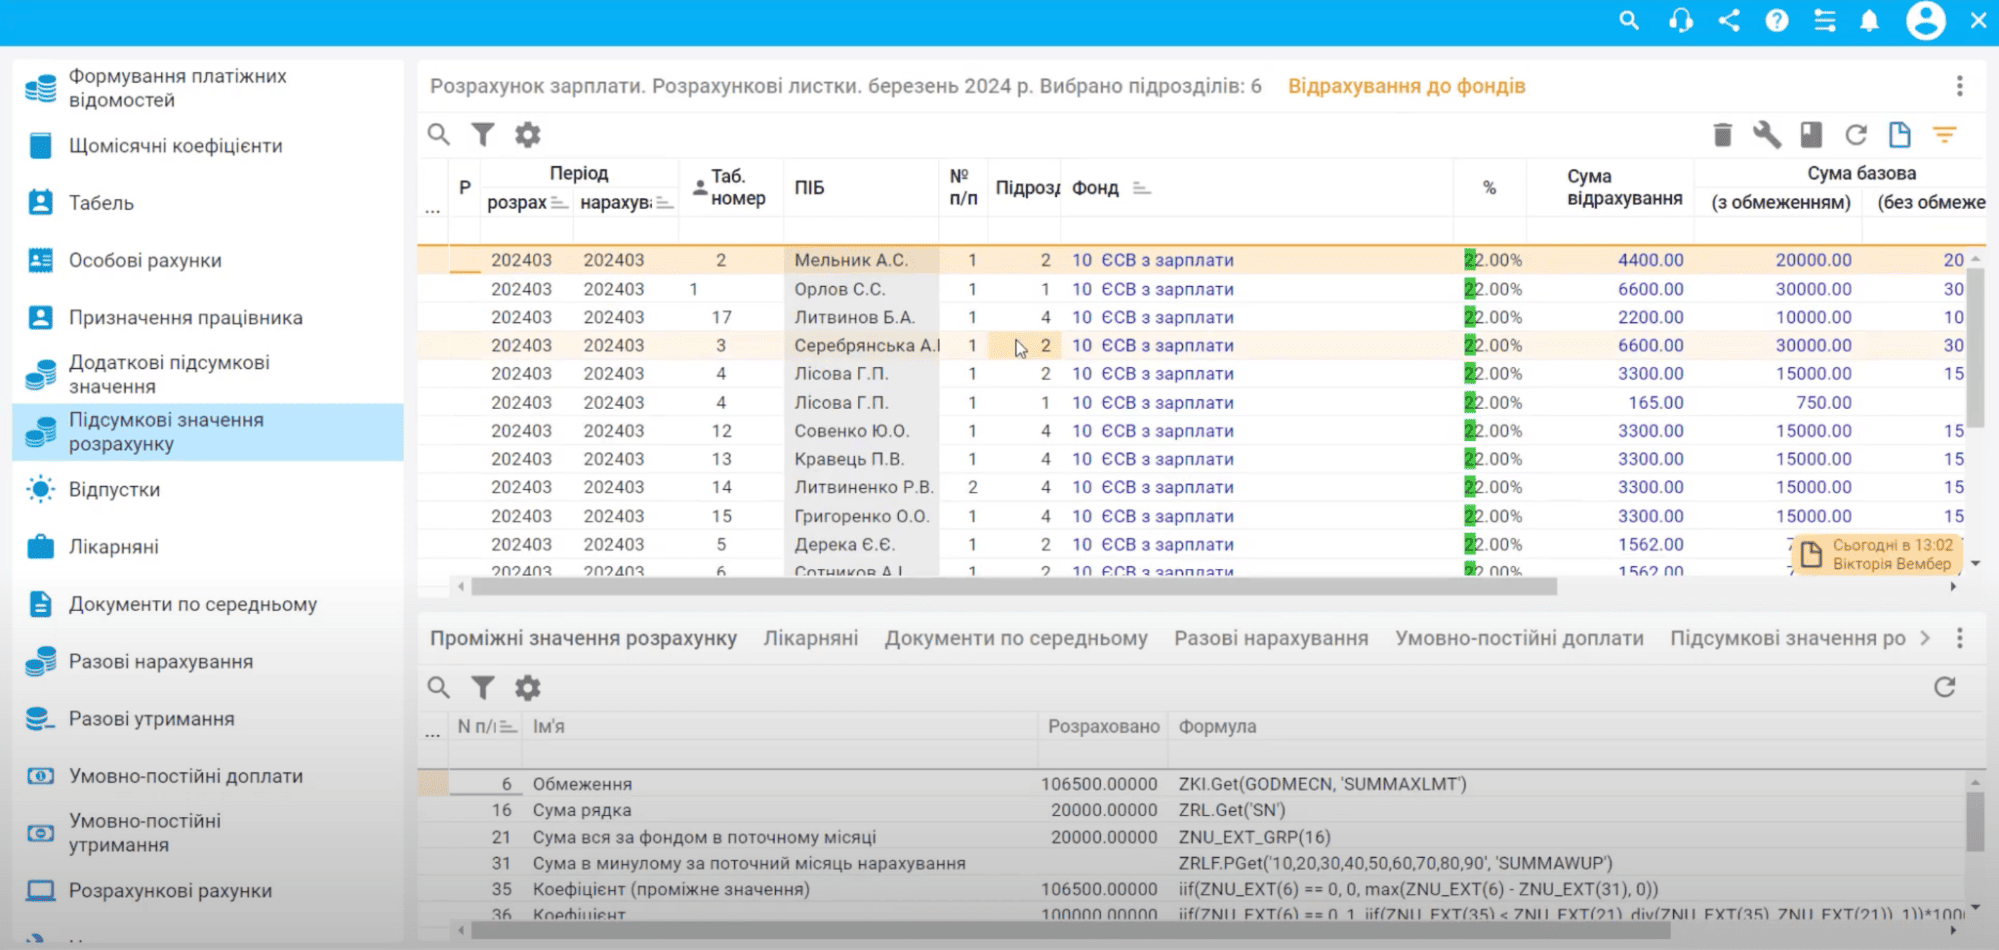Open search in the top blue bar
This screenshot has width=1999, height=950.
[1629, 21]
